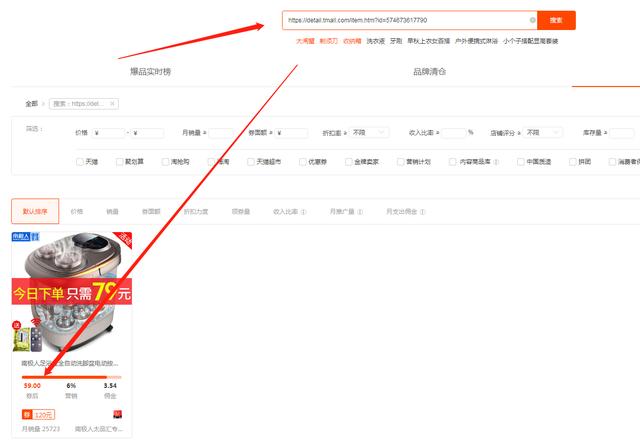Sort results by 收入比率
The width and height of the screenshot is (640, 448).
[285, 212]
